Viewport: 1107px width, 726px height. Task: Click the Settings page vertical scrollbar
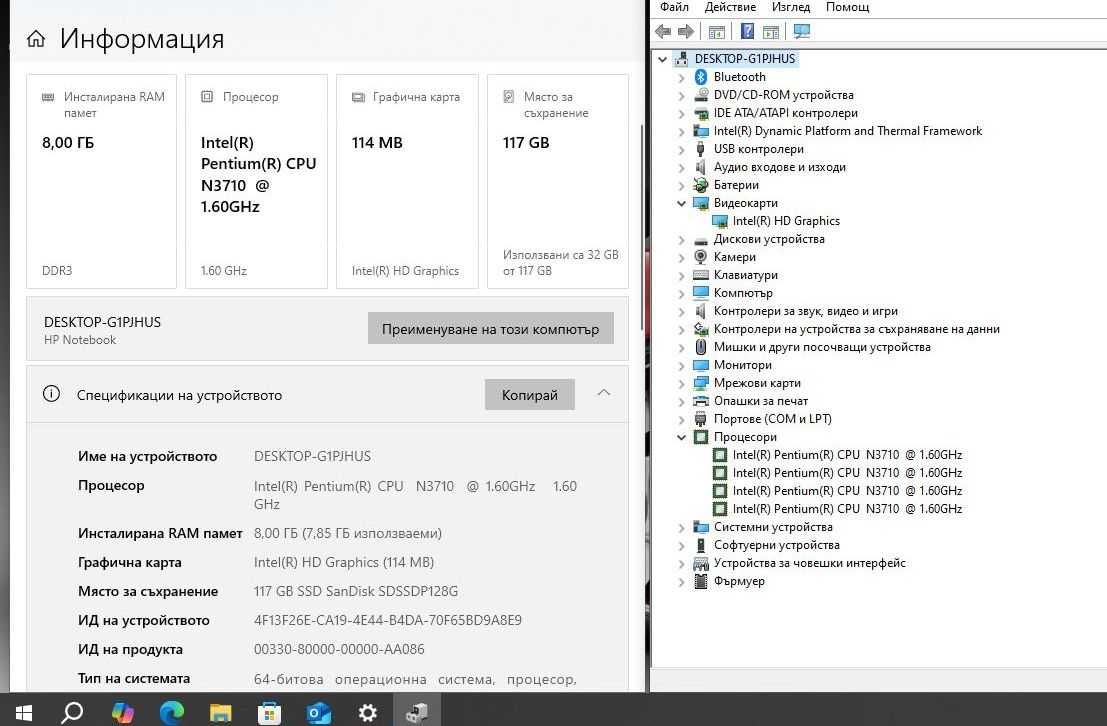pos(642,226)
